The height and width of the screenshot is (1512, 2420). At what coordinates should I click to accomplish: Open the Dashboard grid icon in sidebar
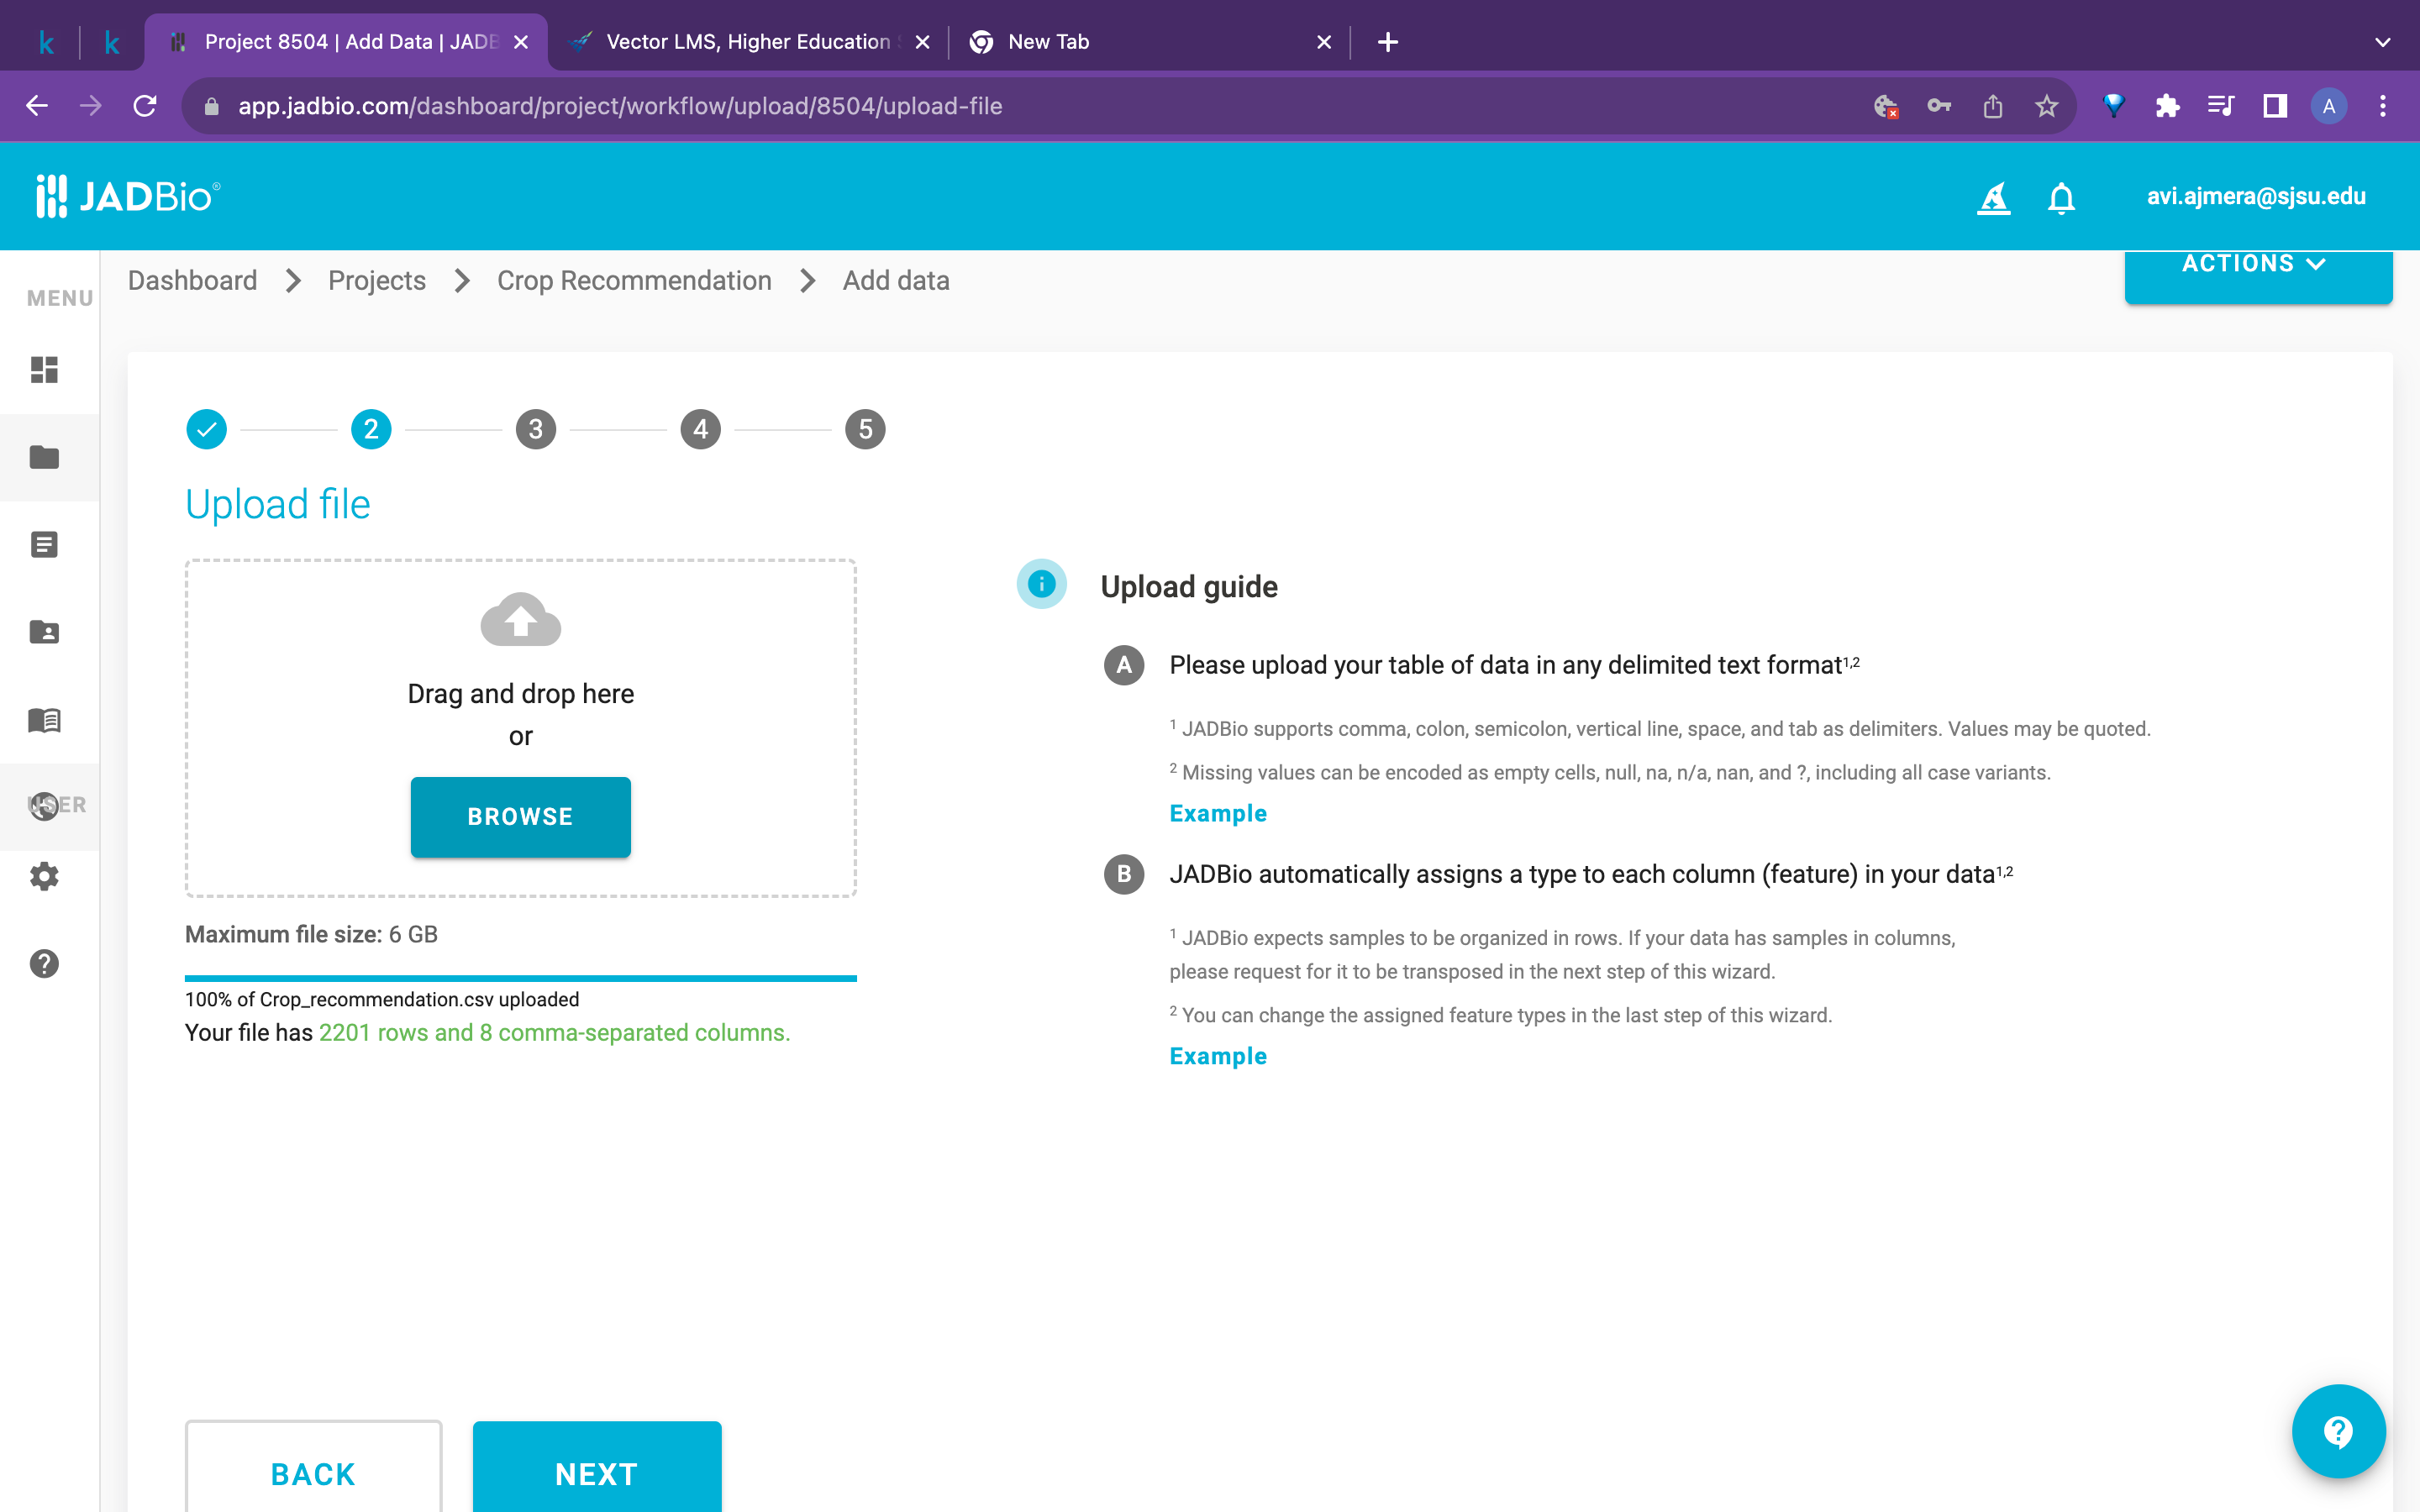(44, 371)
